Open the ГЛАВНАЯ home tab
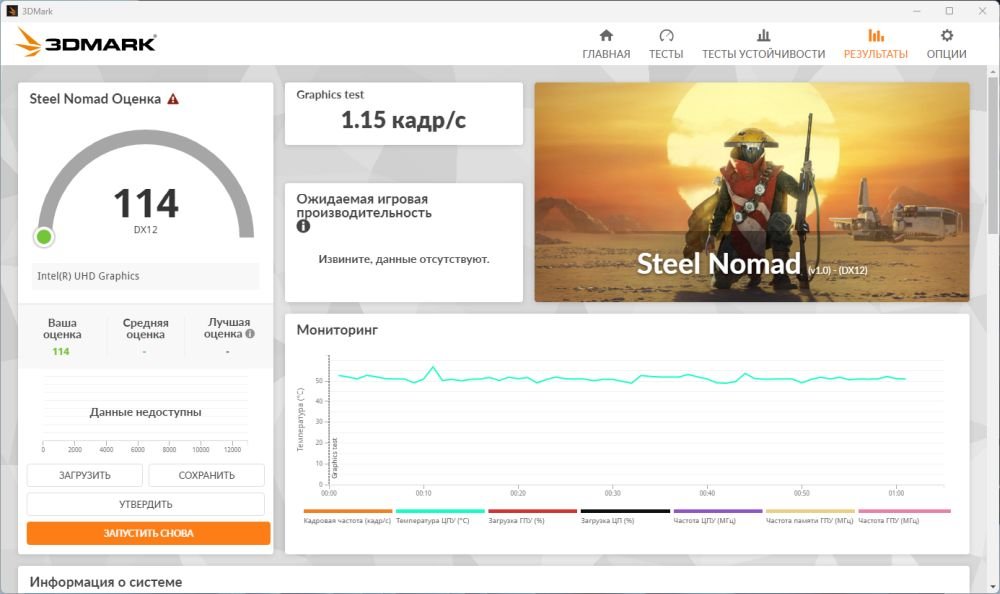The height and width of the screenshot is (594, 1000). (606, 44)
